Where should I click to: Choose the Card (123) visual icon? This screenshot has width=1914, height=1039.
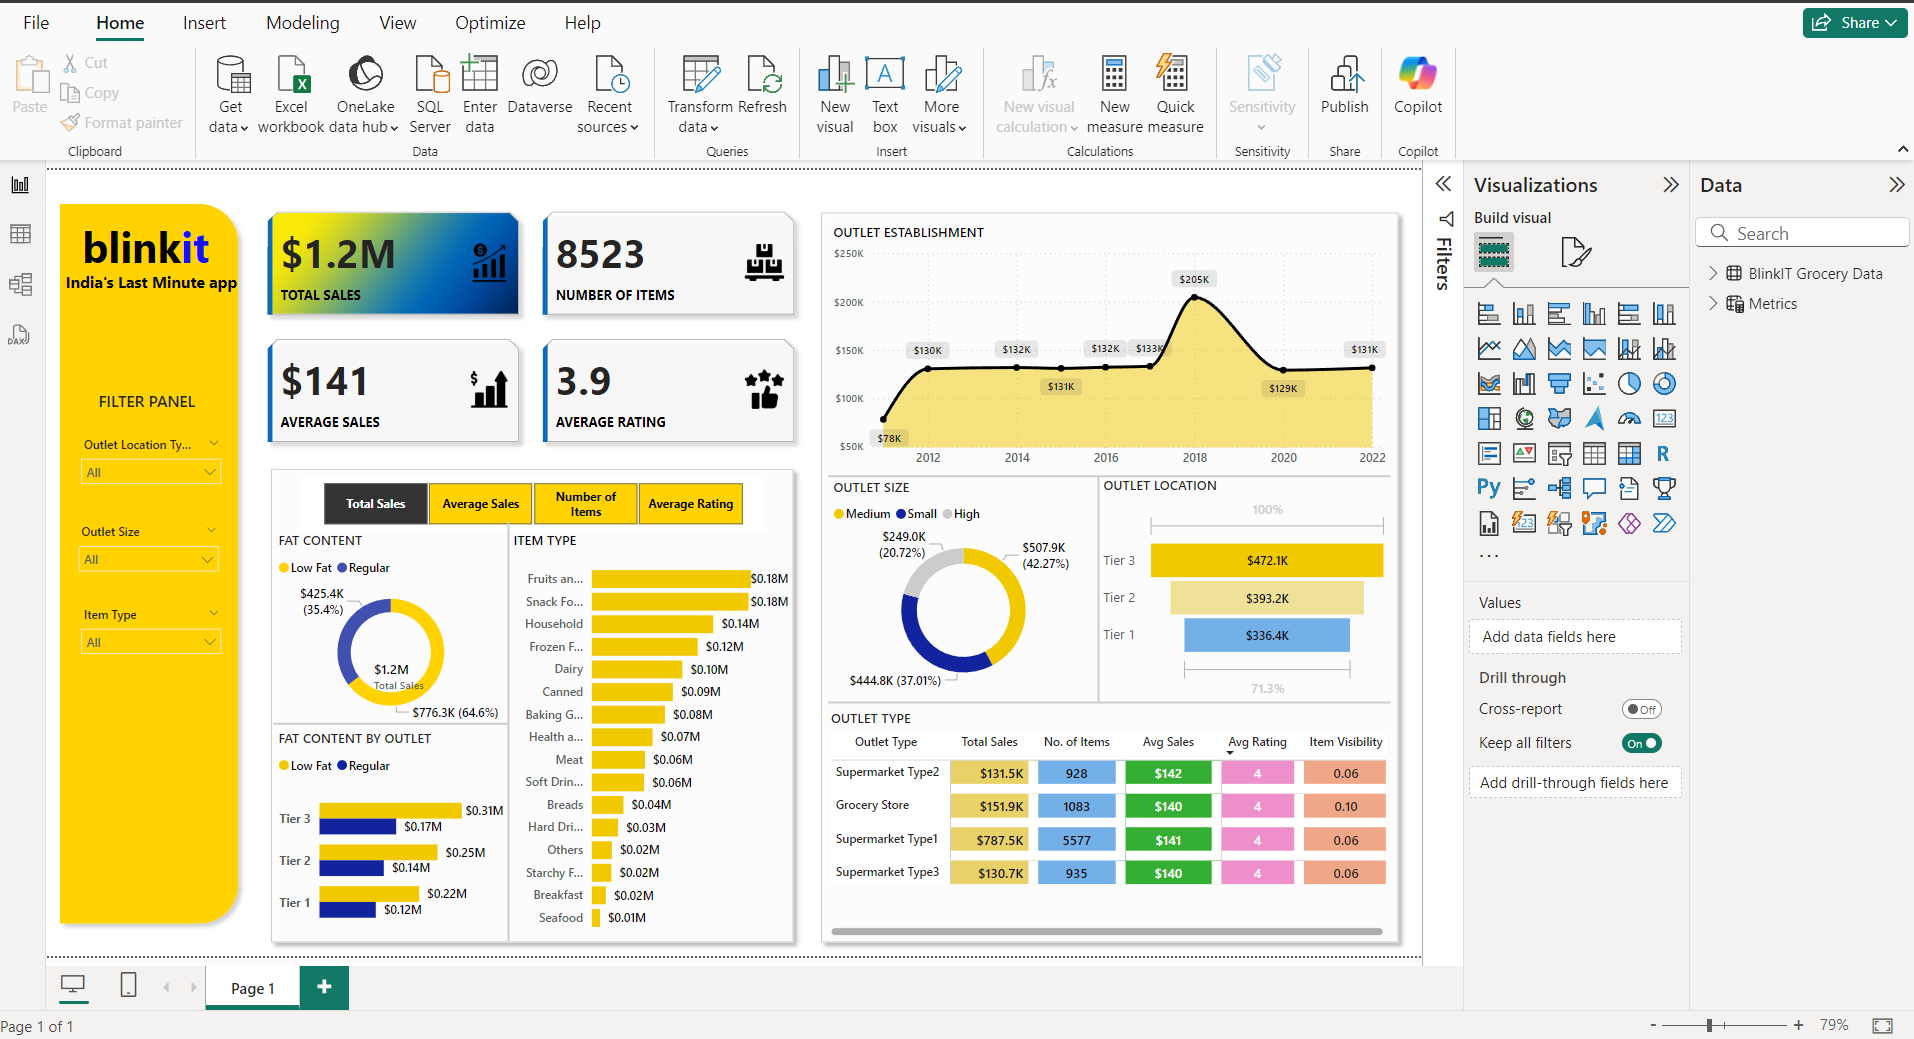(x=1664, y=419)
